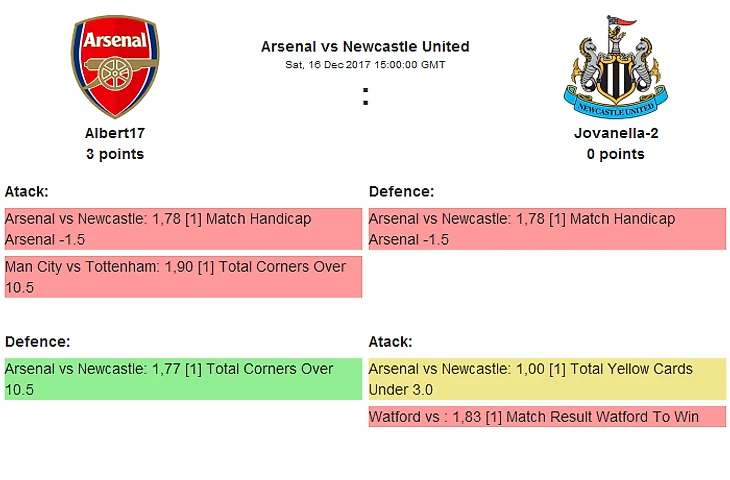This screenshot has height=480, width=730.
Task: Click the 'Atack:' heading above the yellow bet
Action: tap(390, 341)
